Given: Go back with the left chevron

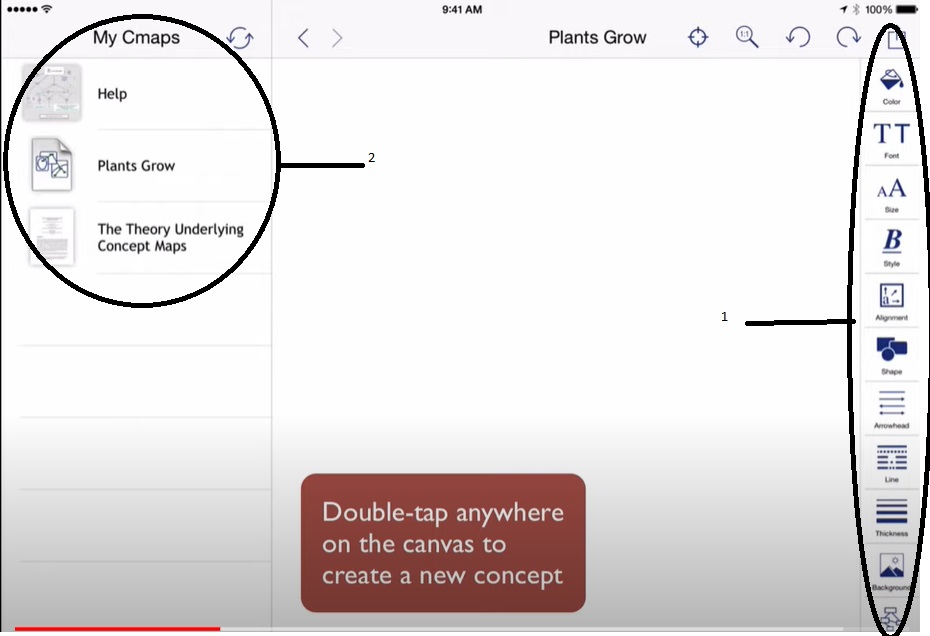Looking at the screenshot, I should (x=303, y=38).
